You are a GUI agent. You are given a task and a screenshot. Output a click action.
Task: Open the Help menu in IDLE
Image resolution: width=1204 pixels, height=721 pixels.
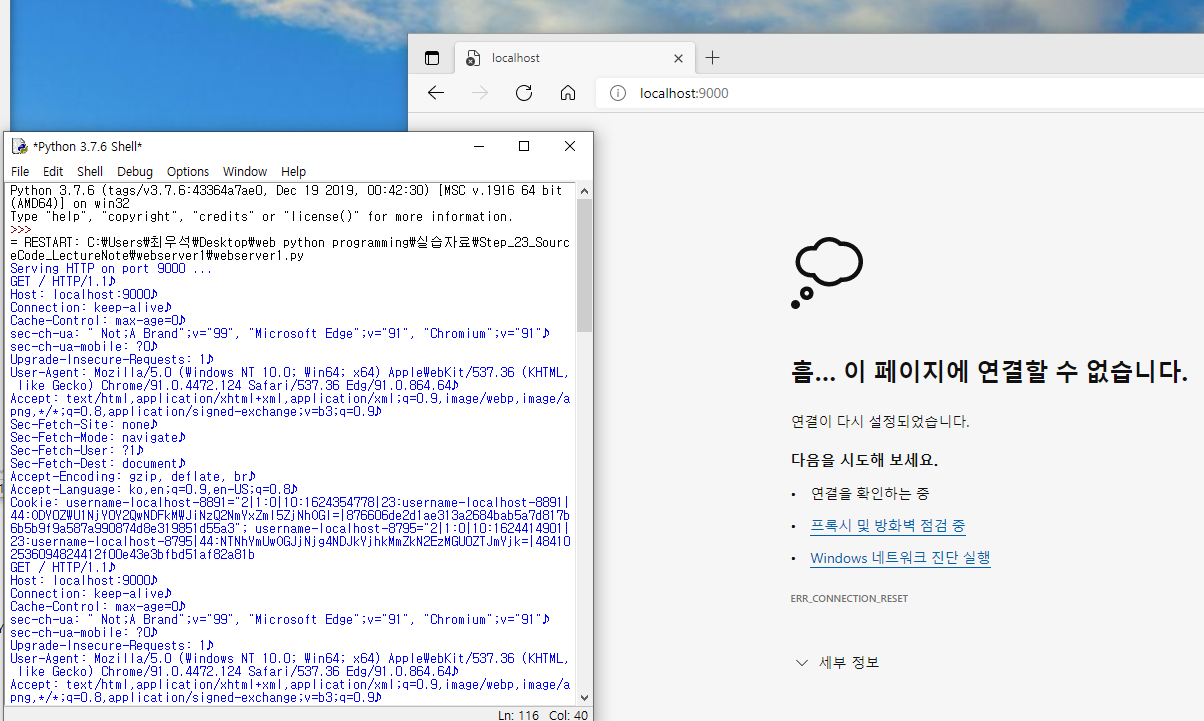[293, 172]
